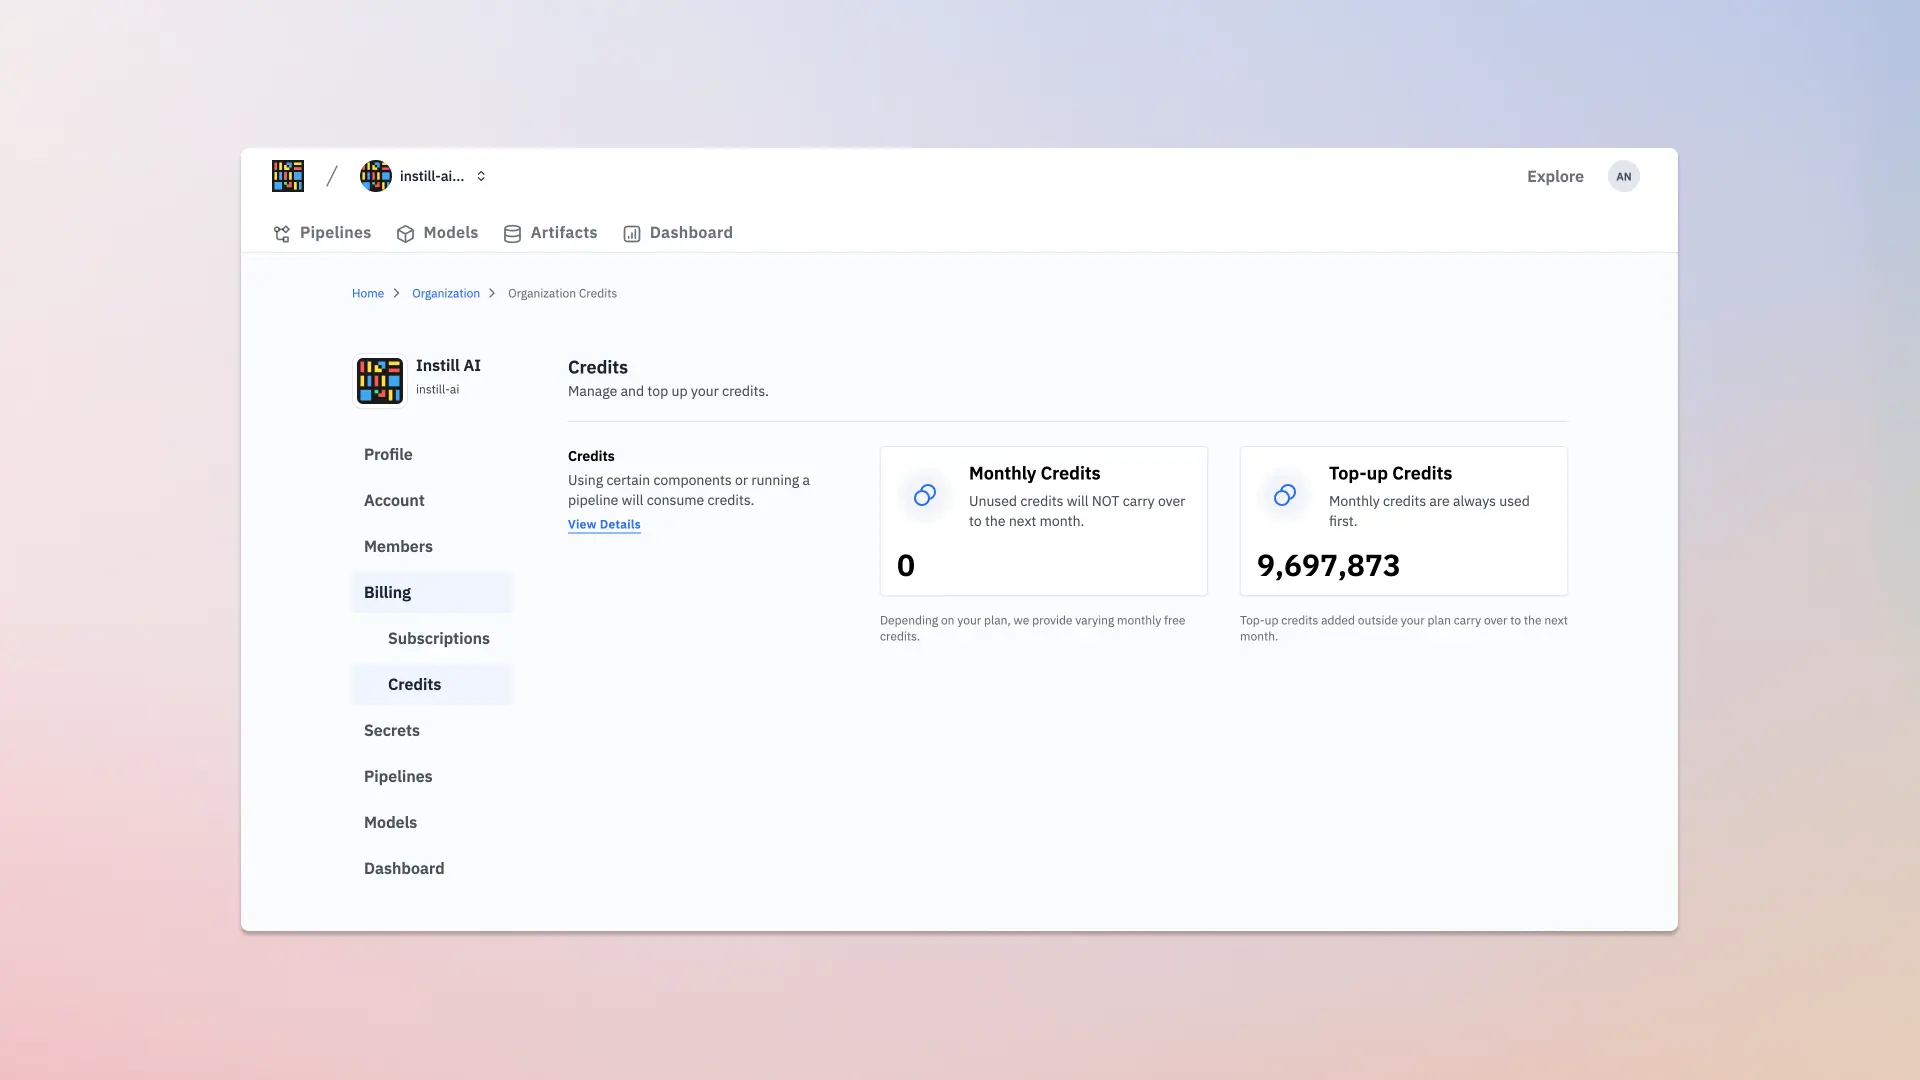Follow the Home breadcrumb link
This screenshot has width=1920, height=1080.
(368, 293)
